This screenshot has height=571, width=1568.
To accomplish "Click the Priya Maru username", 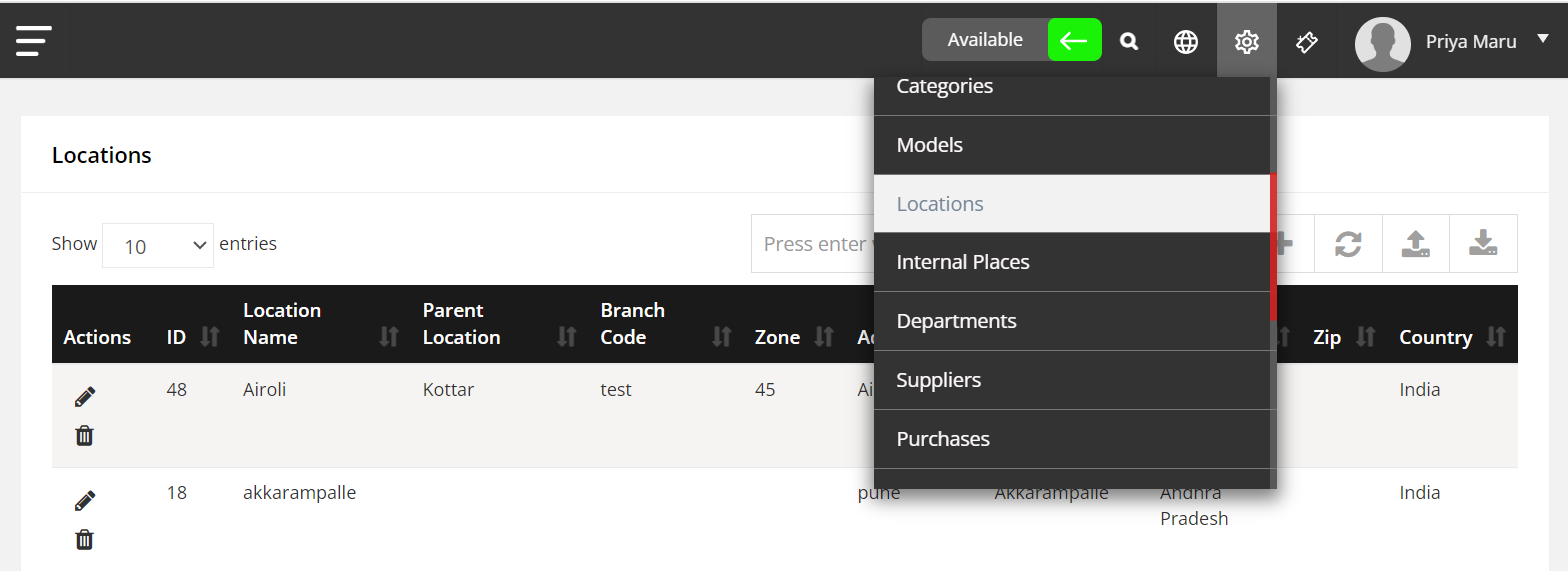I will pos(1471,42).
